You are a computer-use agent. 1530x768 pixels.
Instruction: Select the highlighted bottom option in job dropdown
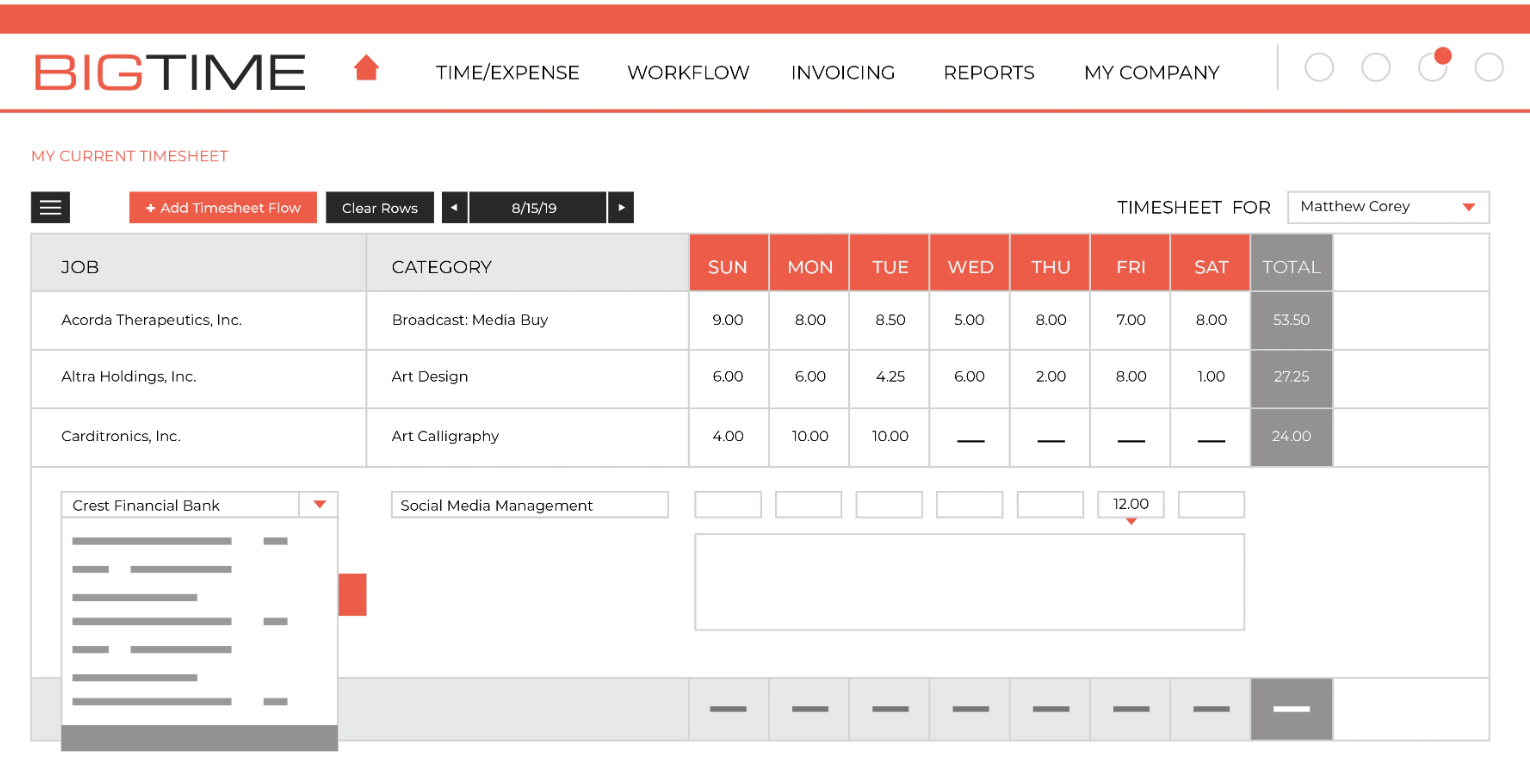200,738
